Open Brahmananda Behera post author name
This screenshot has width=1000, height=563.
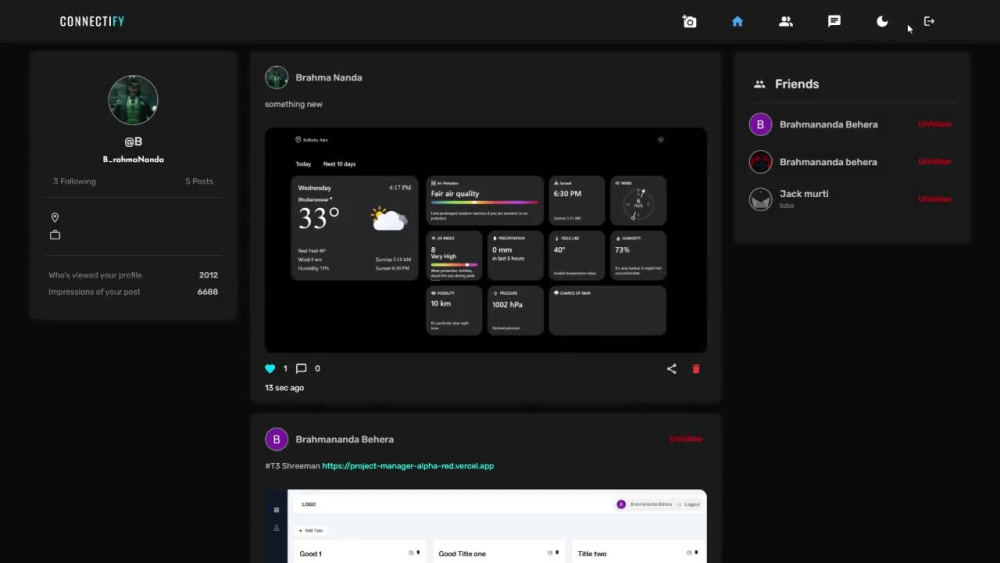344,439
